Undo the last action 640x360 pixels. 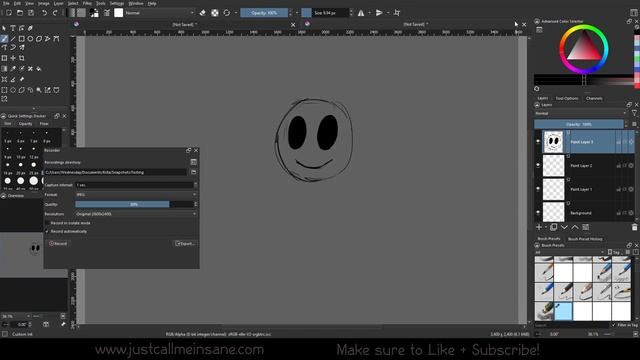[44, 13]
